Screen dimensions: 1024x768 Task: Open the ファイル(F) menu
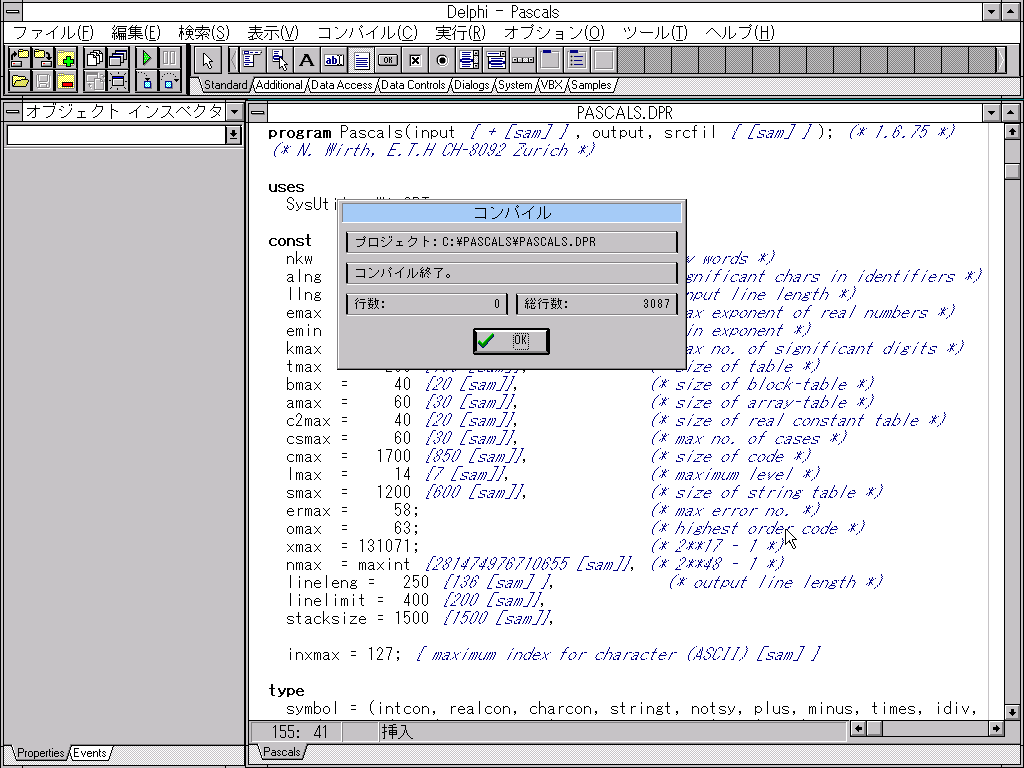coord(54,33)
